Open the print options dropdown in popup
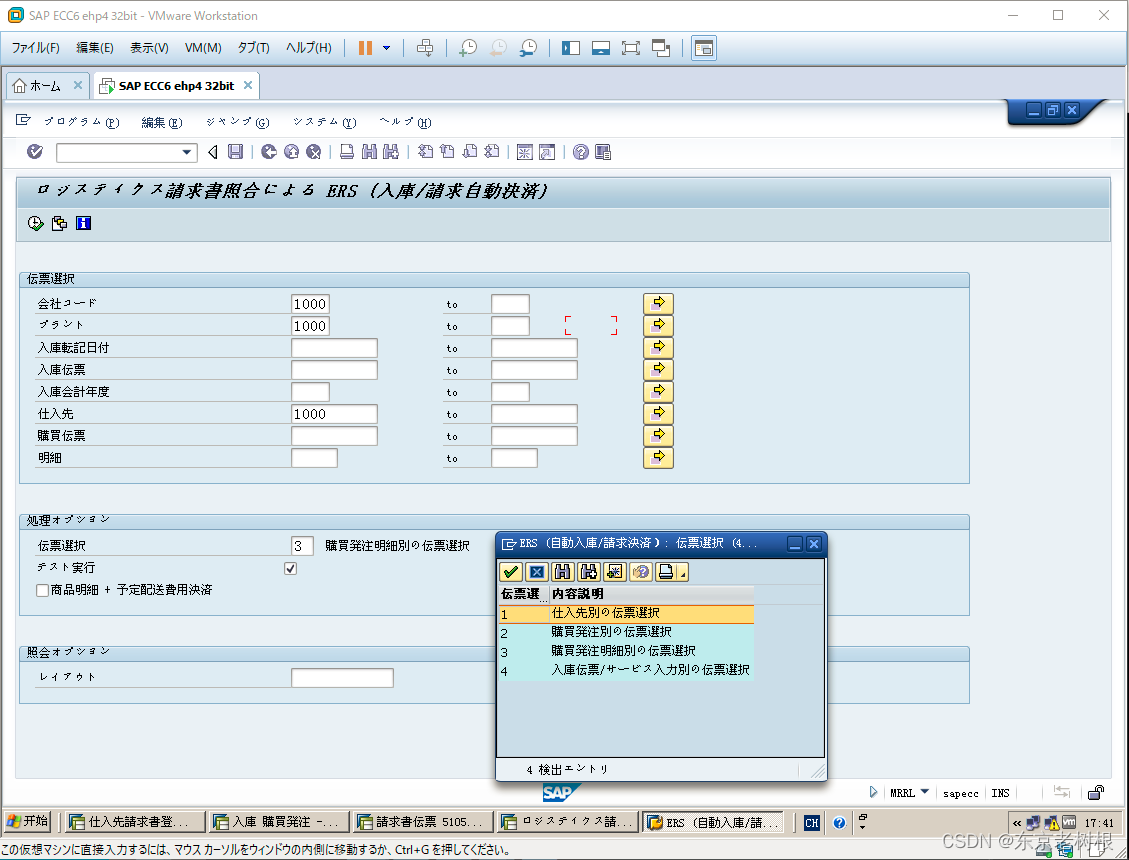Viewport: 1129px width, 860px height. coord(683,573)
